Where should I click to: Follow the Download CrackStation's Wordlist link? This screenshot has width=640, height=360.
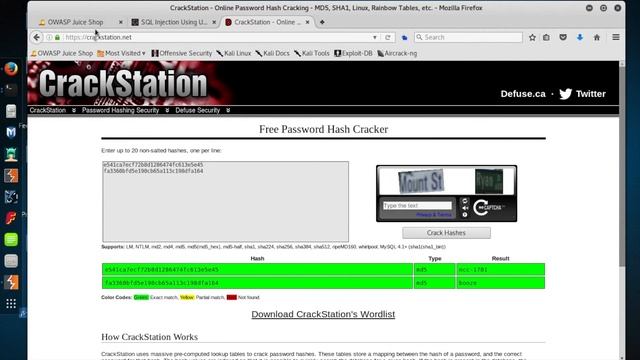(x=323, y=314)
